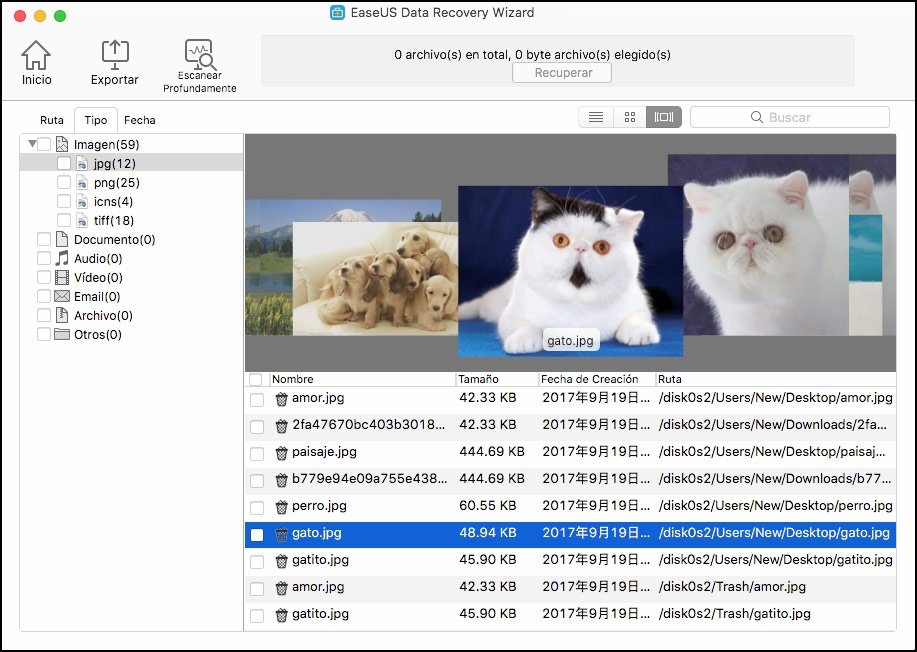Click the /disk0s2/Trash/gatito.jpg path

coord(735,613)
